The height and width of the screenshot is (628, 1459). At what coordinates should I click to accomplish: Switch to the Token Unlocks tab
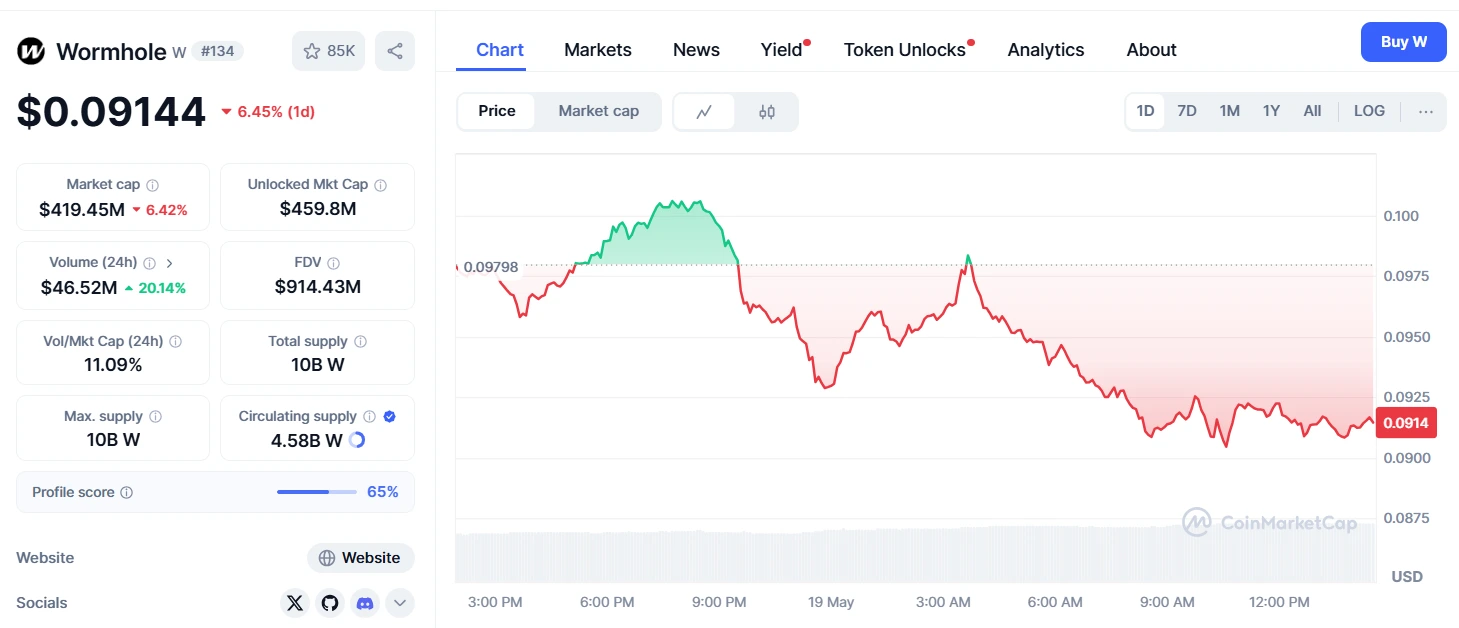(x=905, y=50)
